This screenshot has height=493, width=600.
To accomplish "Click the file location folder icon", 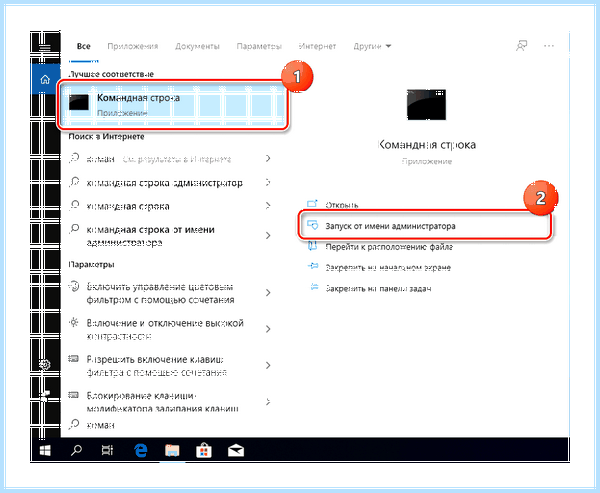I will click(313, 246).
